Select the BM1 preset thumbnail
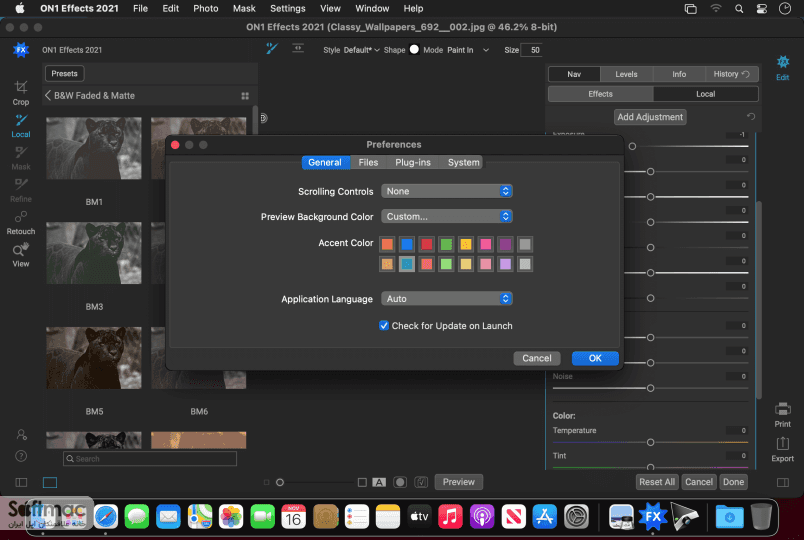This screenshot has height=540, width=804. tap(94, 148)
